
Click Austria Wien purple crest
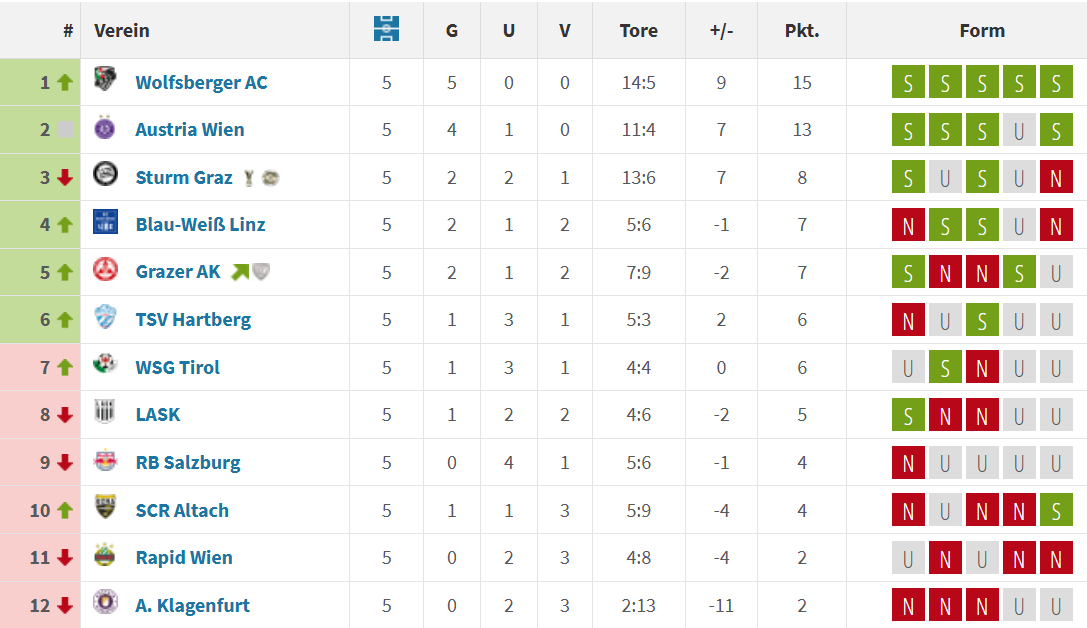click(105, 128)
